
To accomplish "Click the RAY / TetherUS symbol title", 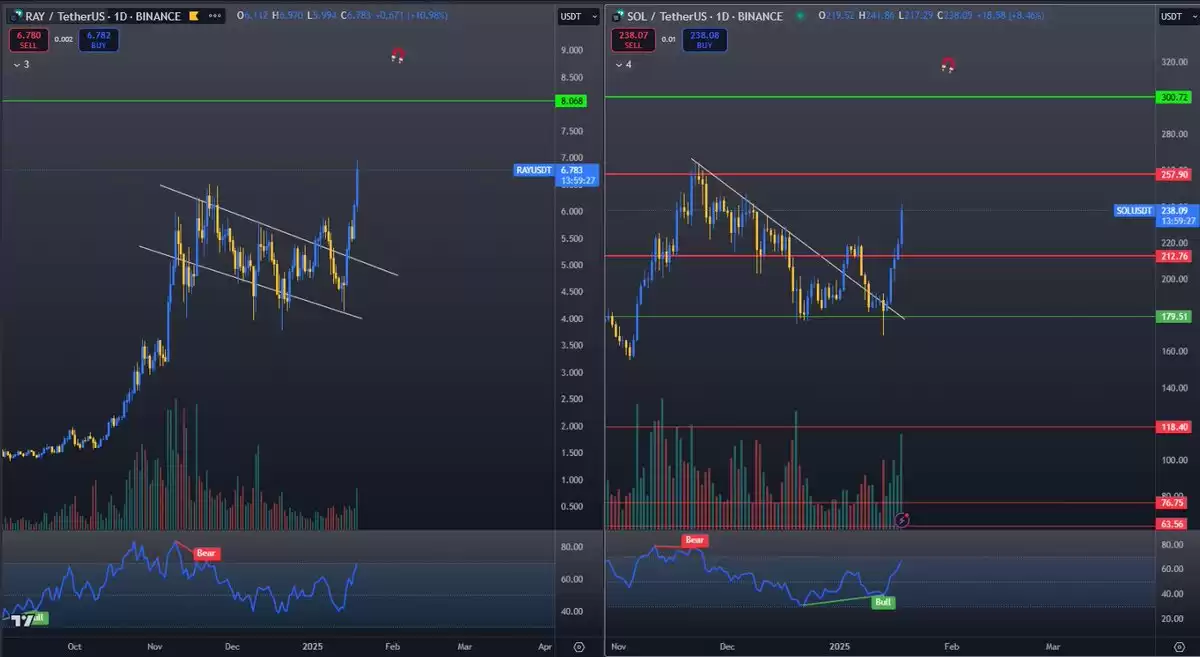I will [102, 16].
